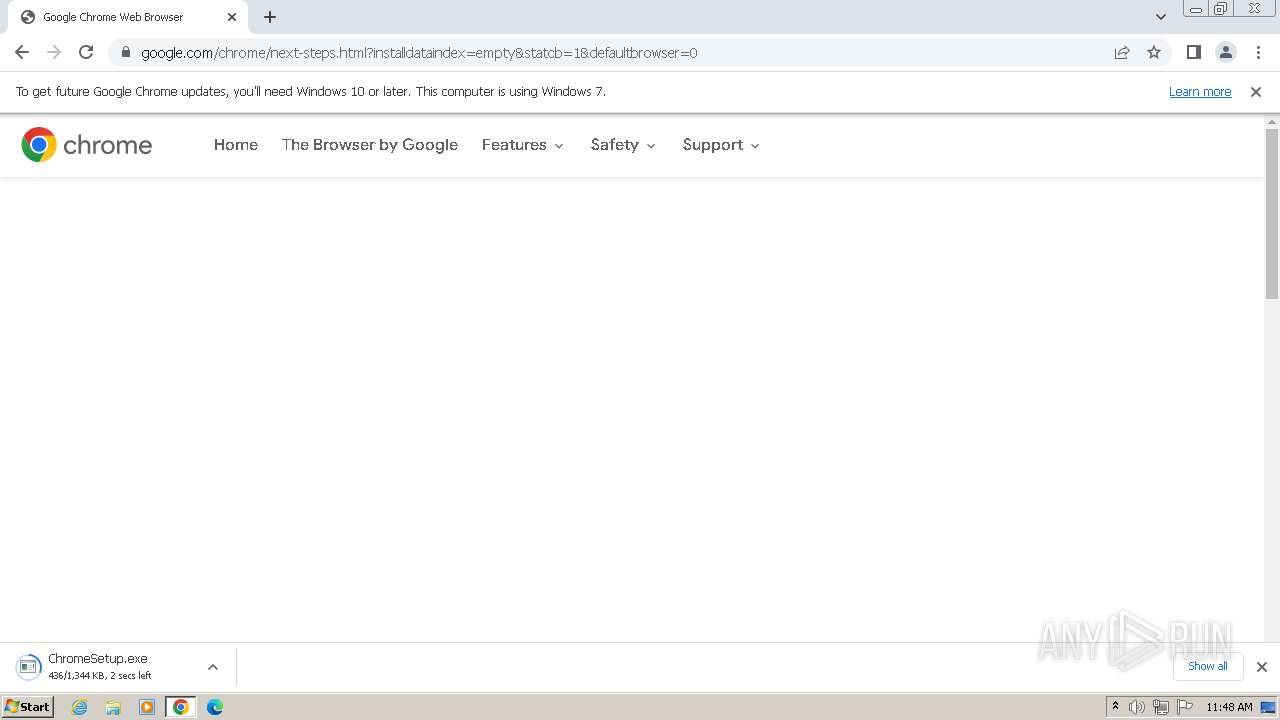Viewport: 1280px width, 720px height.
Task: Open Windows Media Player from taskbar
Action: click(147, 707)
